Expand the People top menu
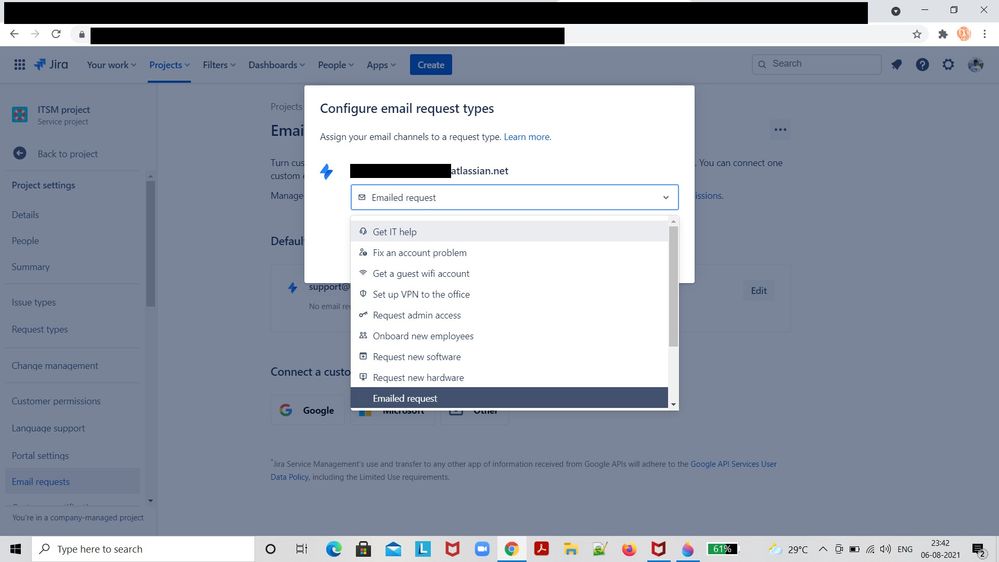 336,65
